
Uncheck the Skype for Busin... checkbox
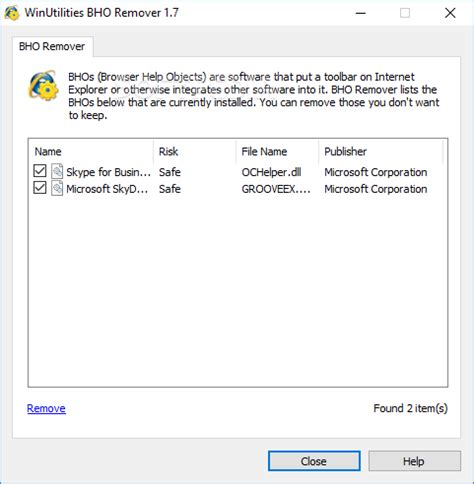[x=40, y=171]
